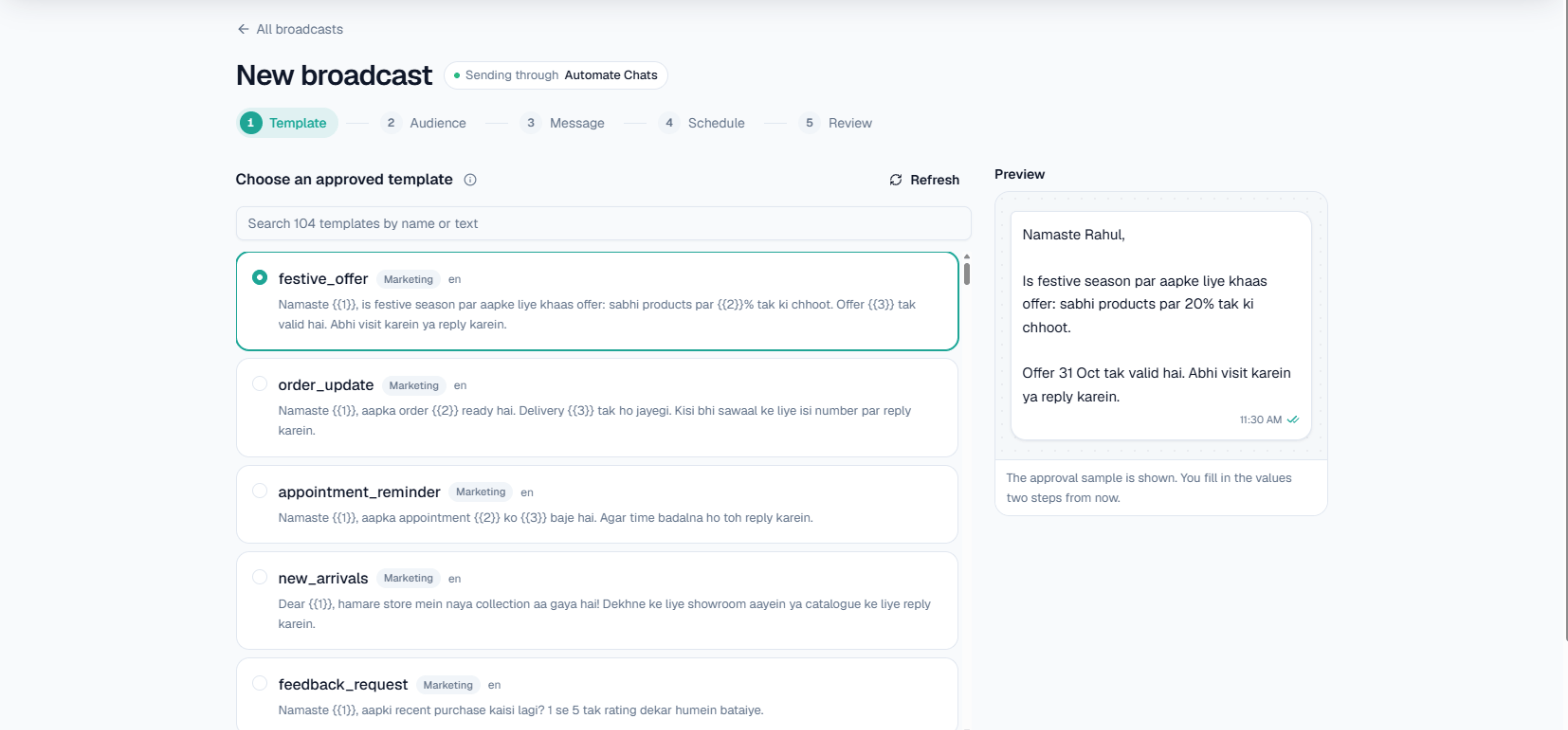Click Marketing tag on feedback_request
Screen dimensions: 1568x730
pos(448,685)
